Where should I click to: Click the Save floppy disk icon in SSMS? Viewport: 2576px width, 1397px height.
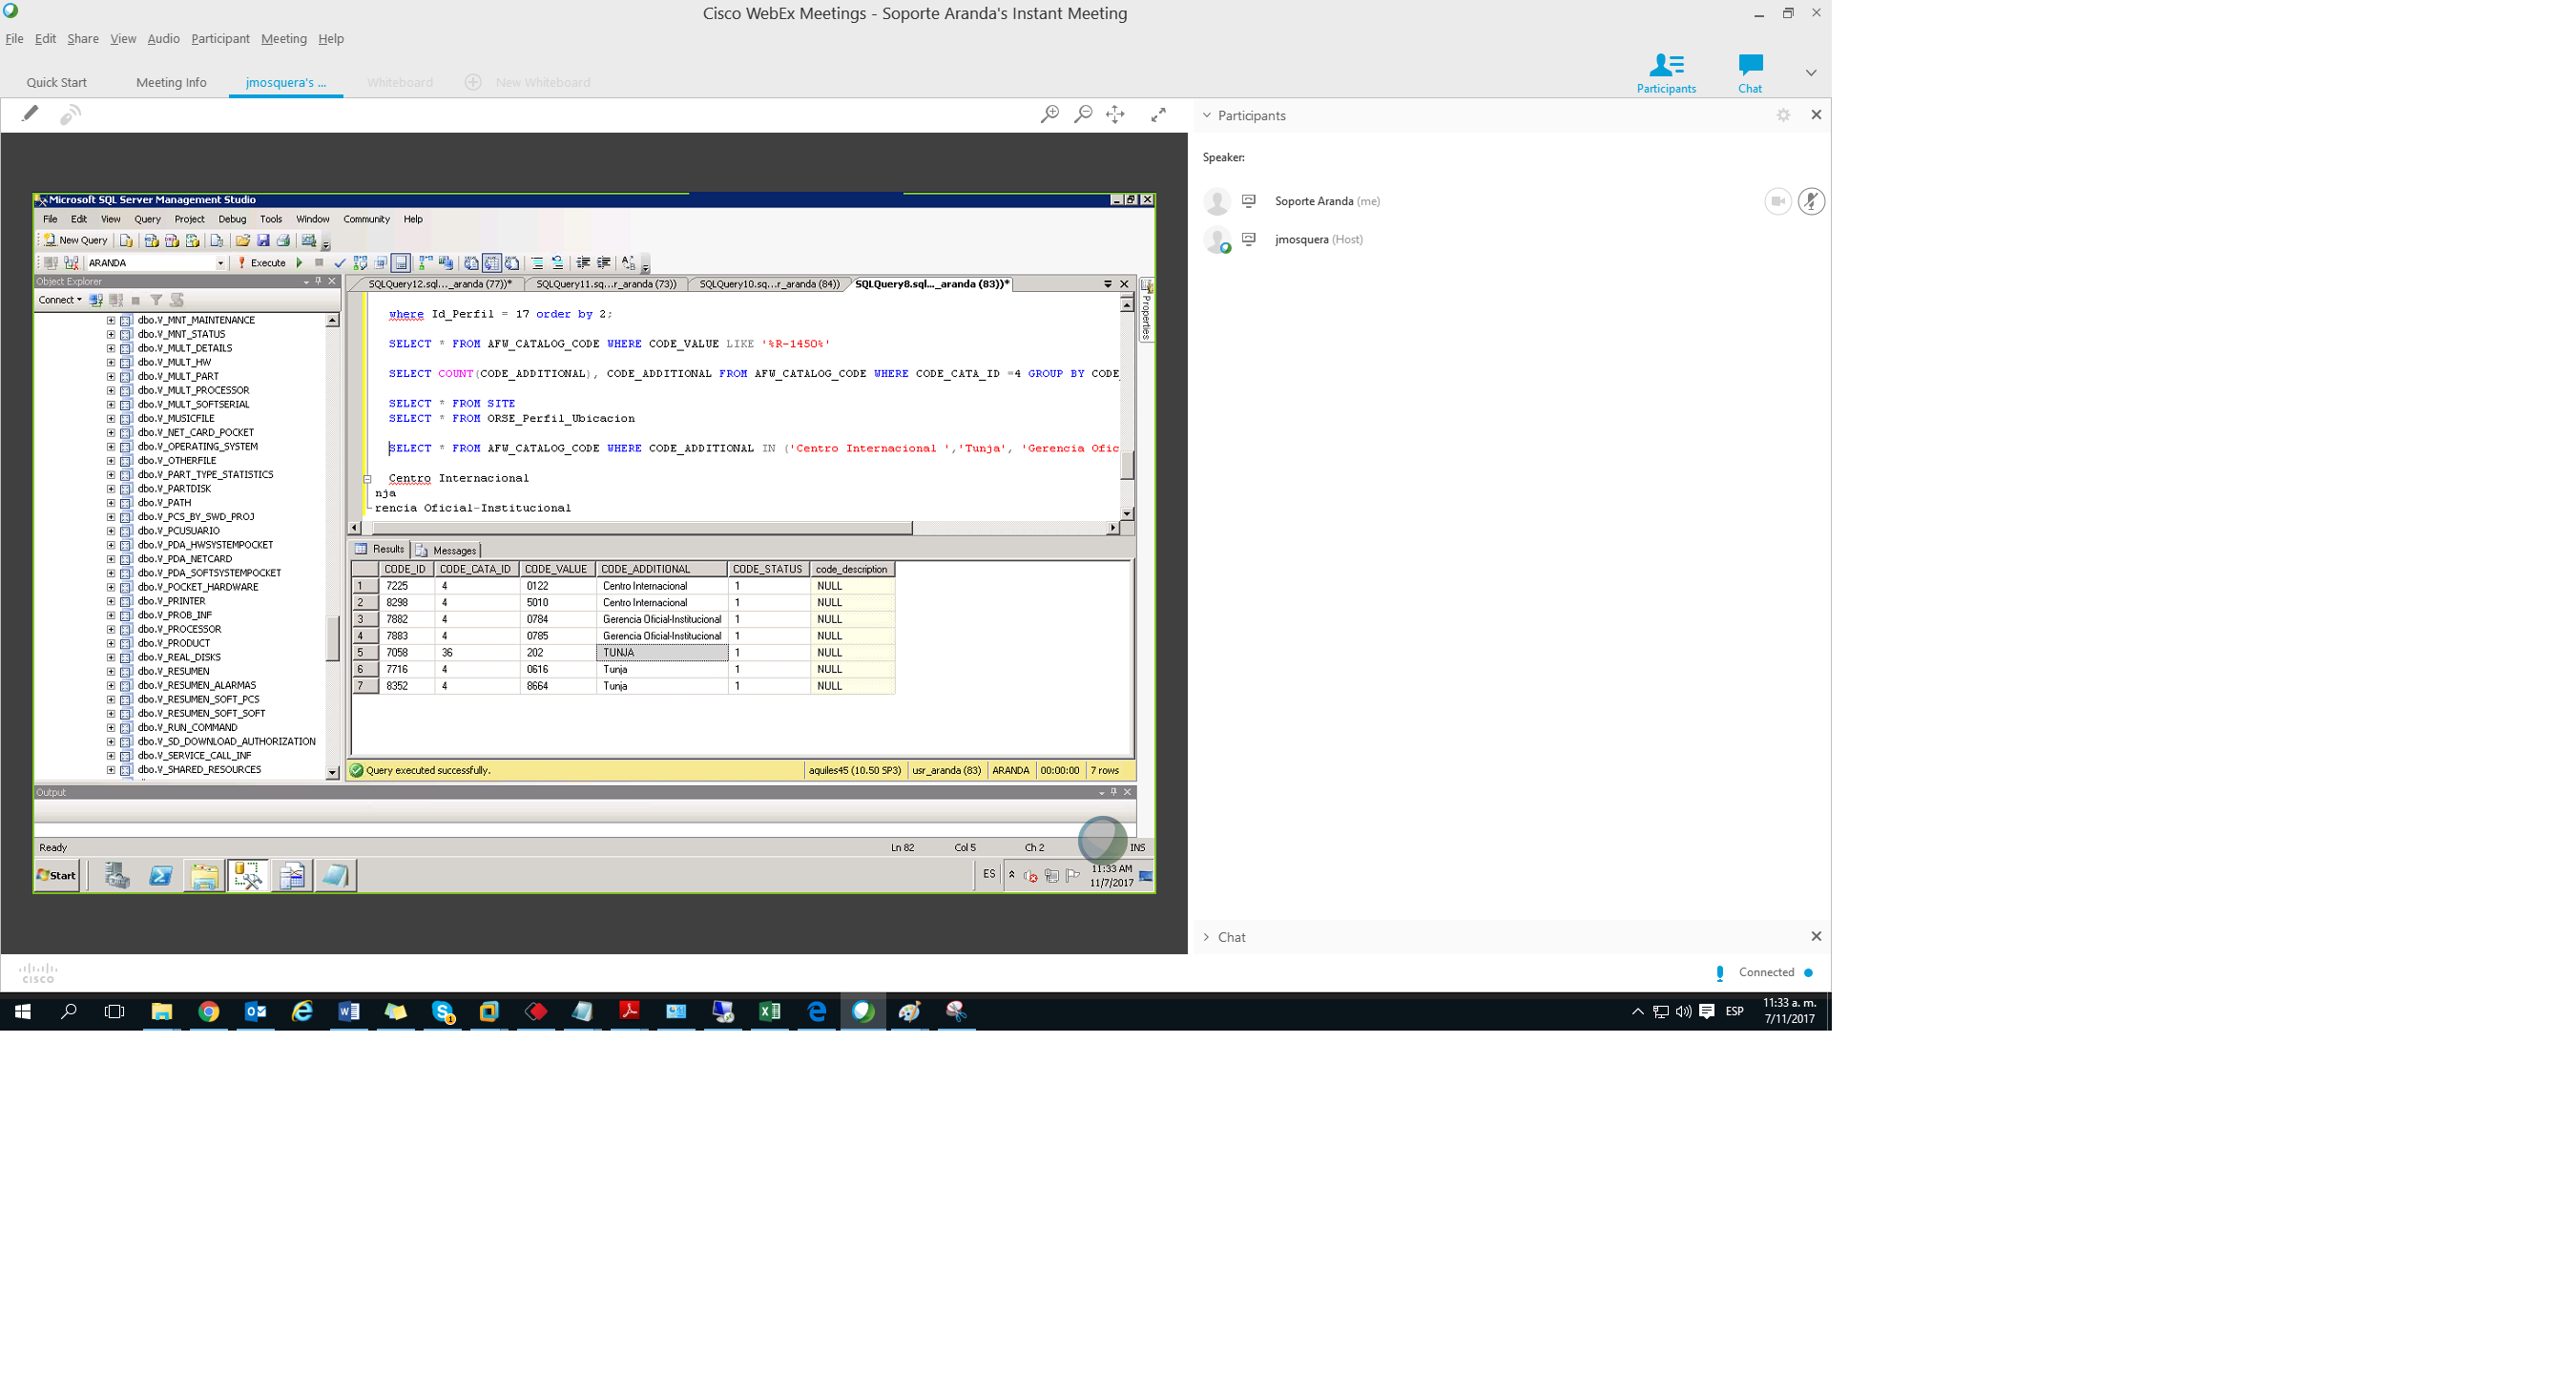pyautogui.click(x=263, y=240)
